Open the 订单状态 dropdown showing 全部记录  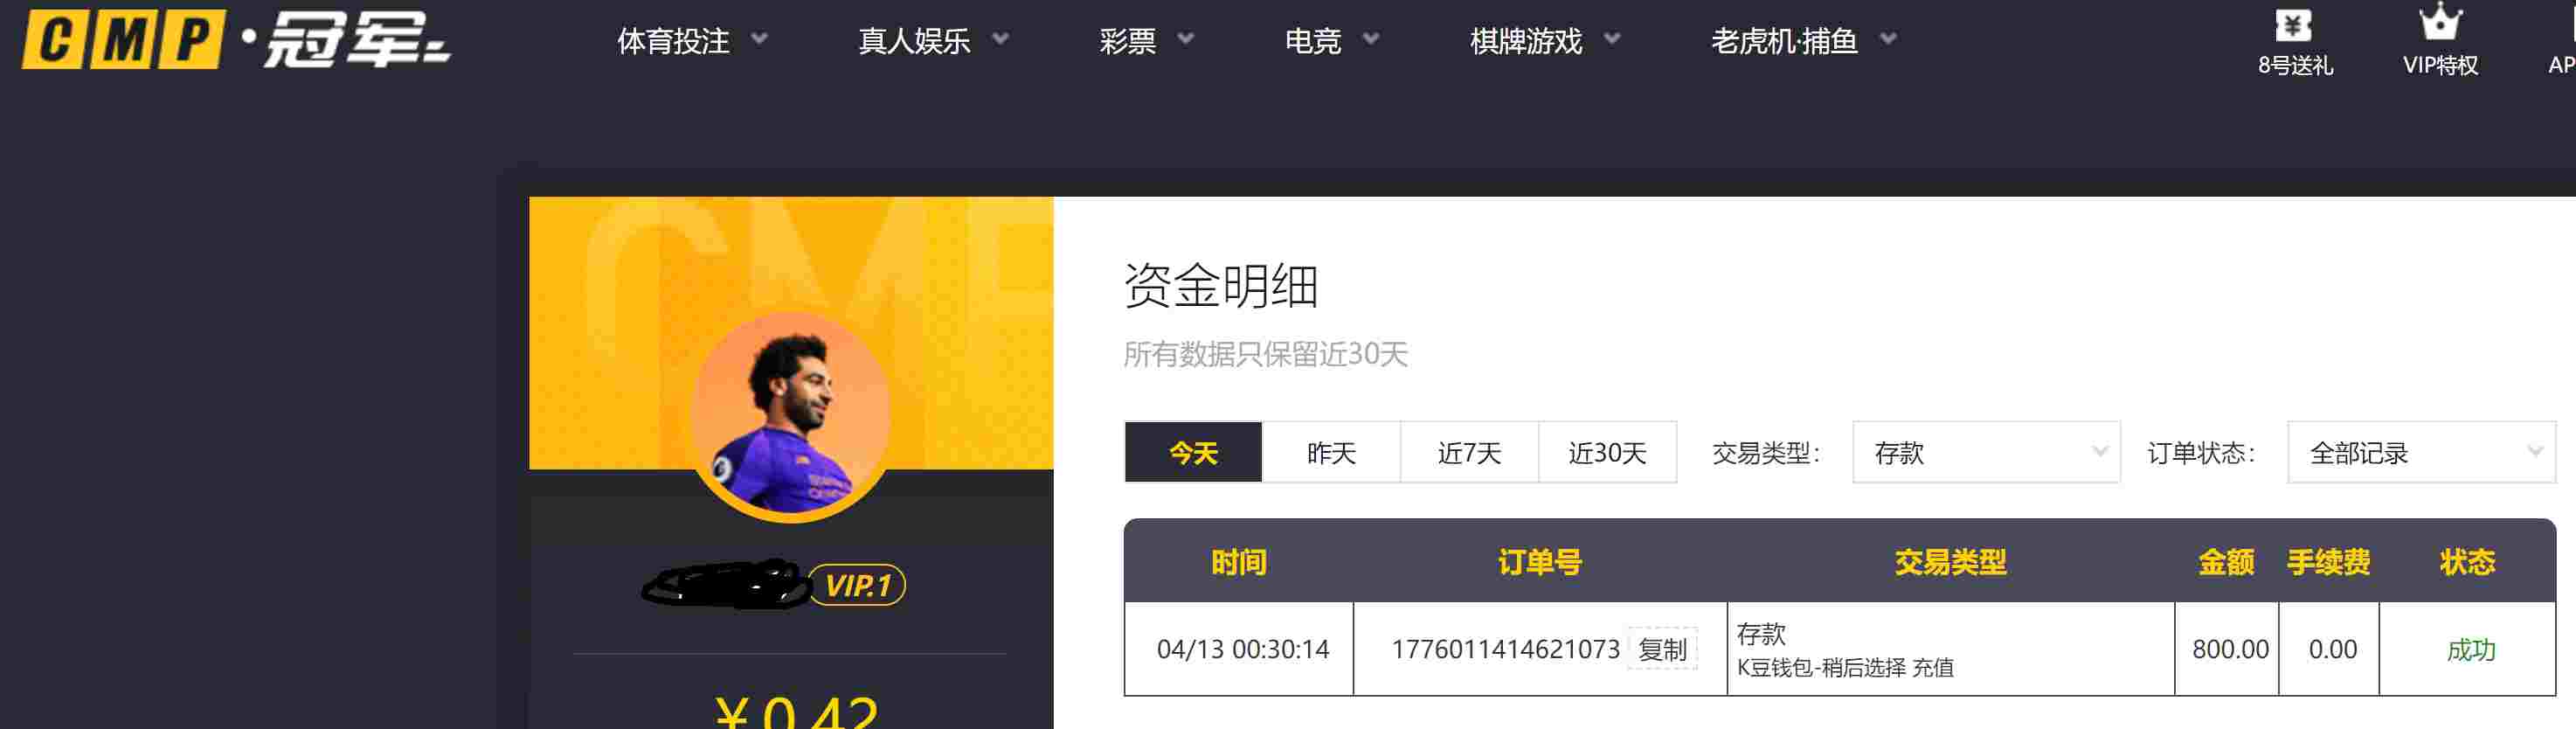coord(2420,453)
